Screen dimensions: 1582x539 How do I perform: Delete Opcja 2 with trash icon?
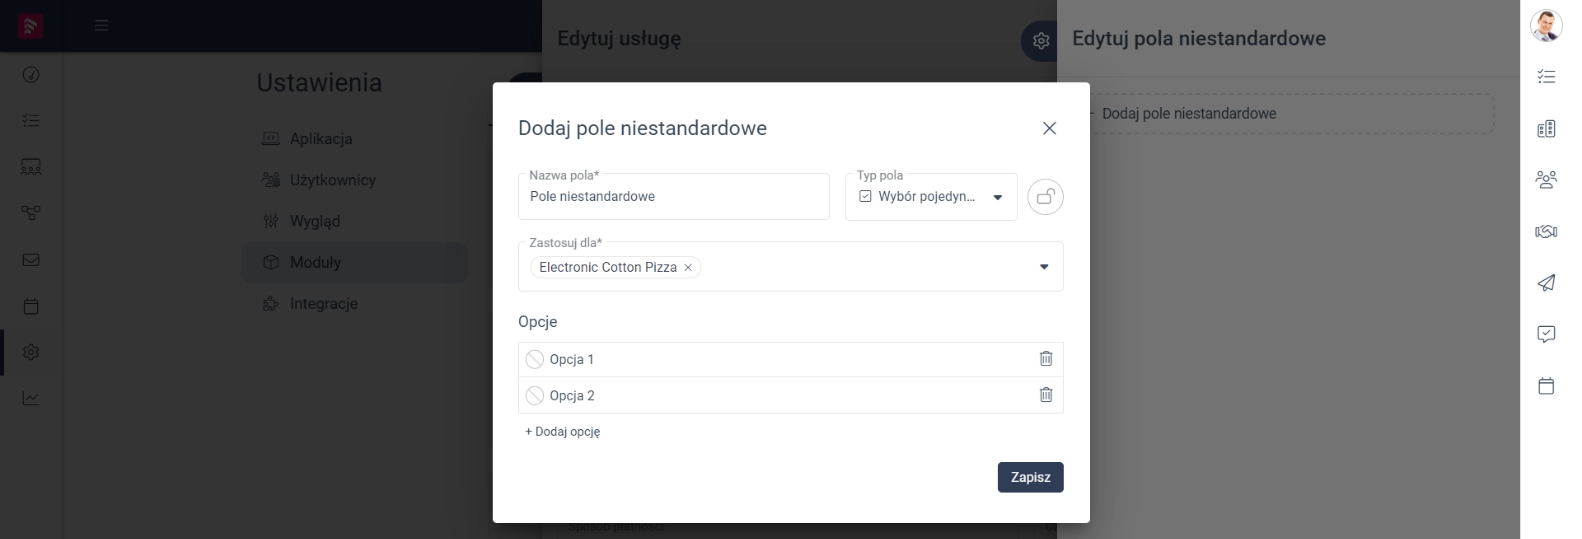pos(1046,395)
